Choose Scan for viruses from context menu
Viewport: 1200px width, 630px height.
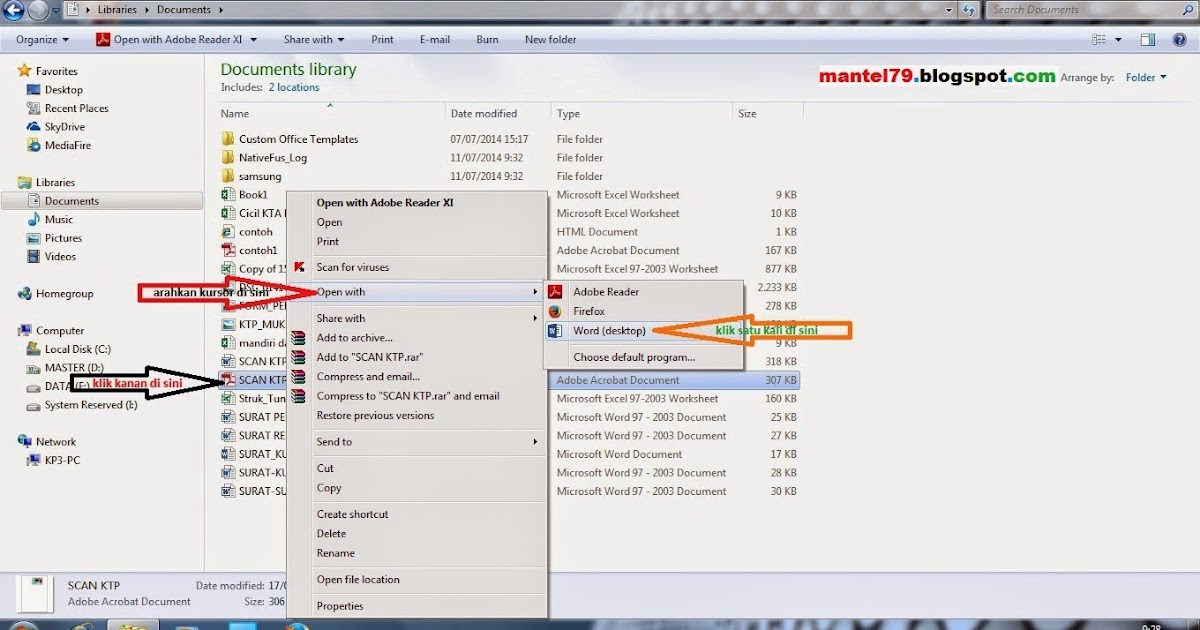click(353, 267)
